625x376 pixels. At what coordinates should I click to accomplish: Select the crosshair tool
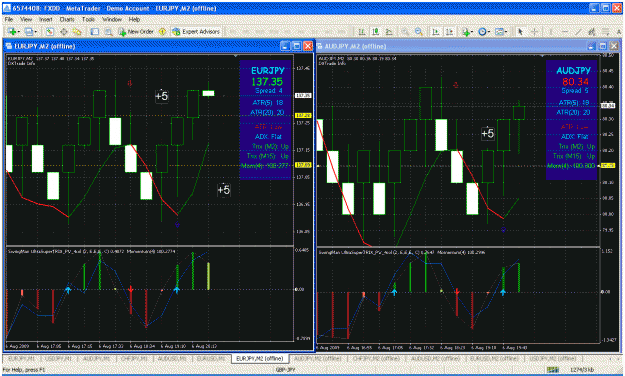534,31
